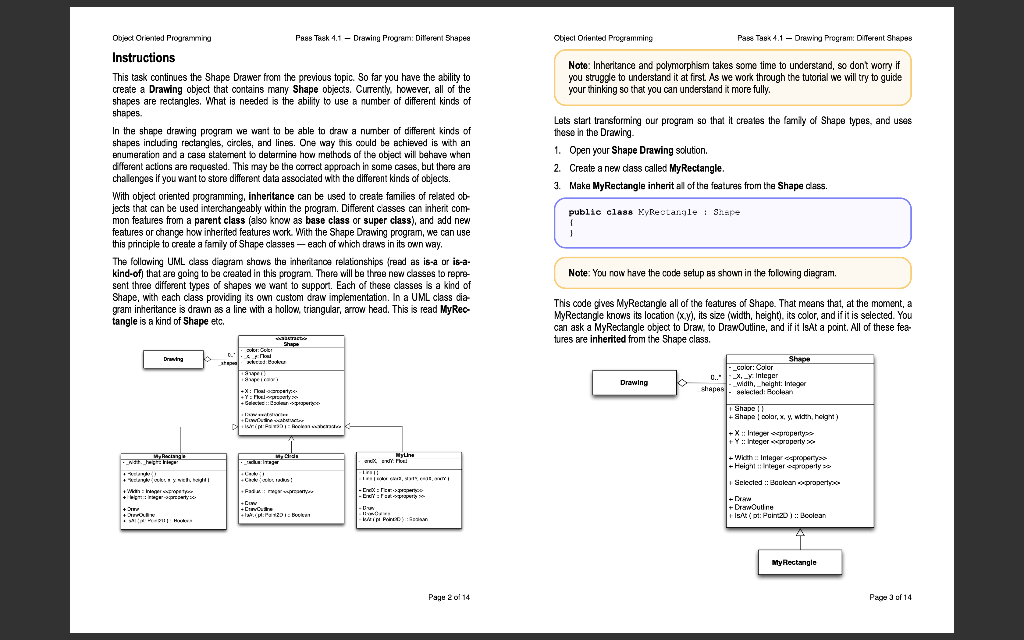1024x640 pixels.
Task: Click the Shape class box on page 3
Action: (x=800, y=442)
